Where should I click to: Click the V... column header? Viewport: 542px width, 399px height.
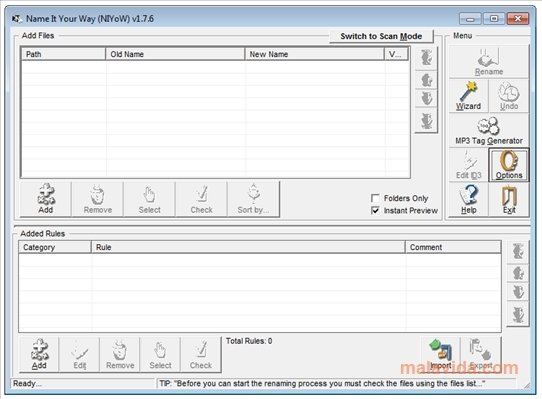[396, 54]
